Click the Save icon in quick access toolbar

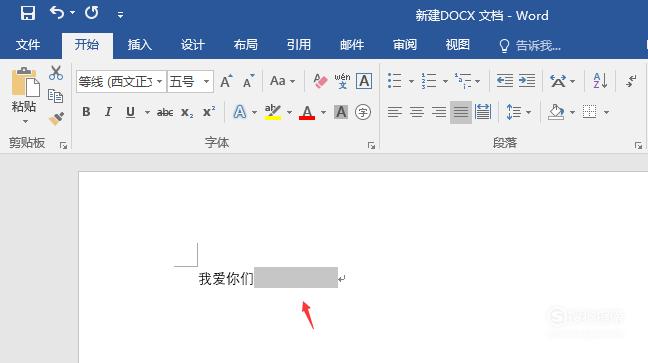point(28,13)
